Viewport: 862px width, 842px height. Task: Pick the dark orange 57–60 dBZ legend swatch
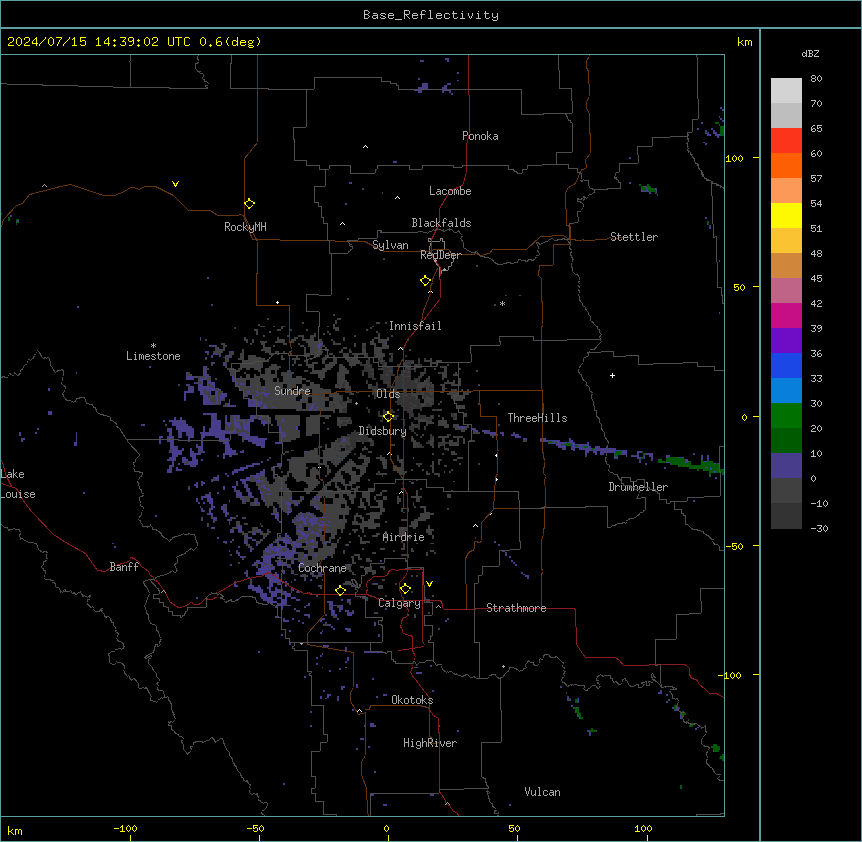786,165
